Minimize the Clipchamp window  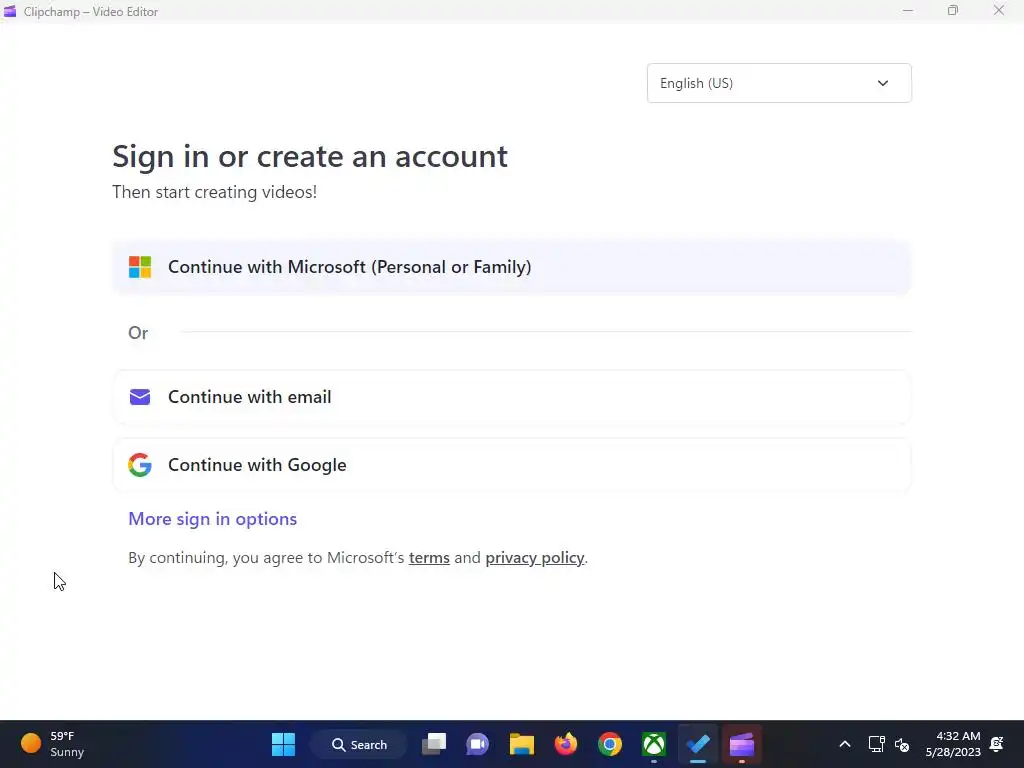click(x=908, y=10)
